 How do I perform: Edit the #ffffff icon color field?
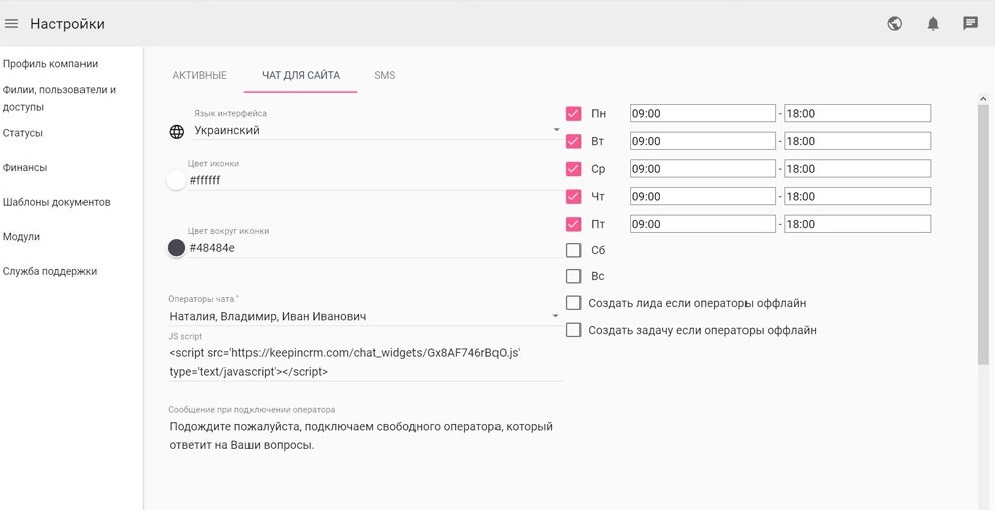[374, 180]
